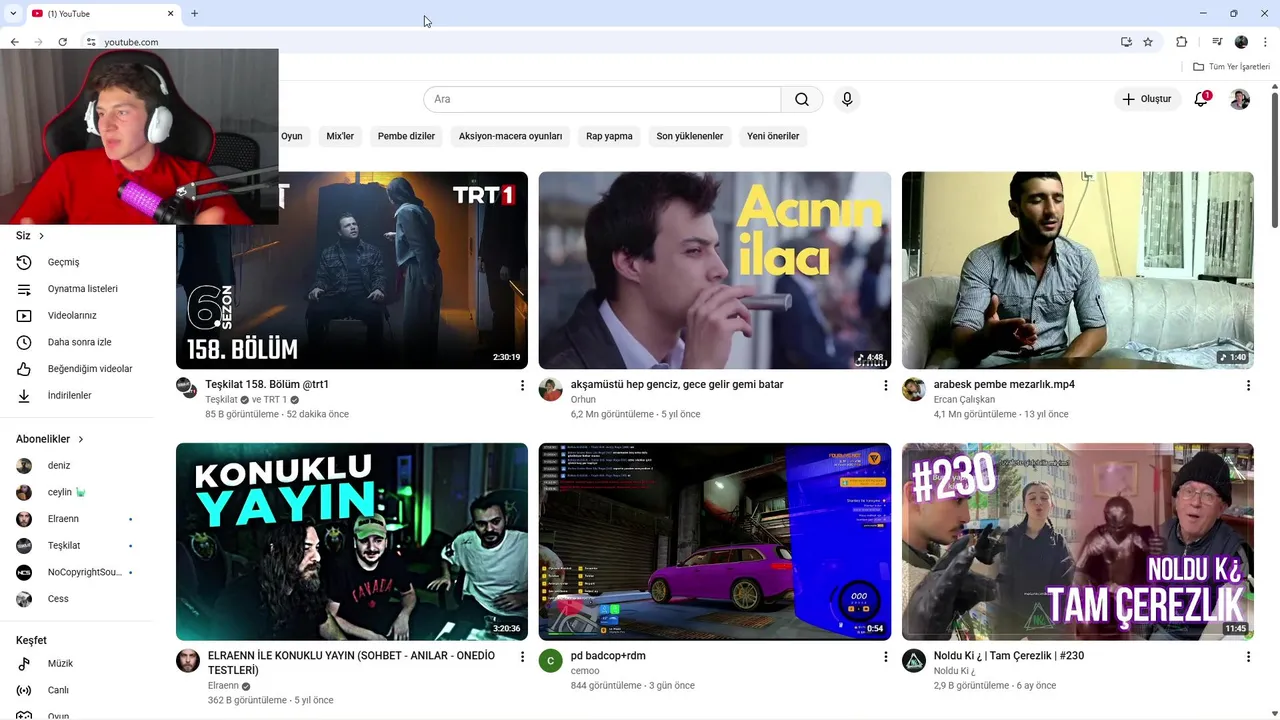1280x720 pixels.
Task: Open Oynatma listeleri in sidebar
Action: pos(76,289)
